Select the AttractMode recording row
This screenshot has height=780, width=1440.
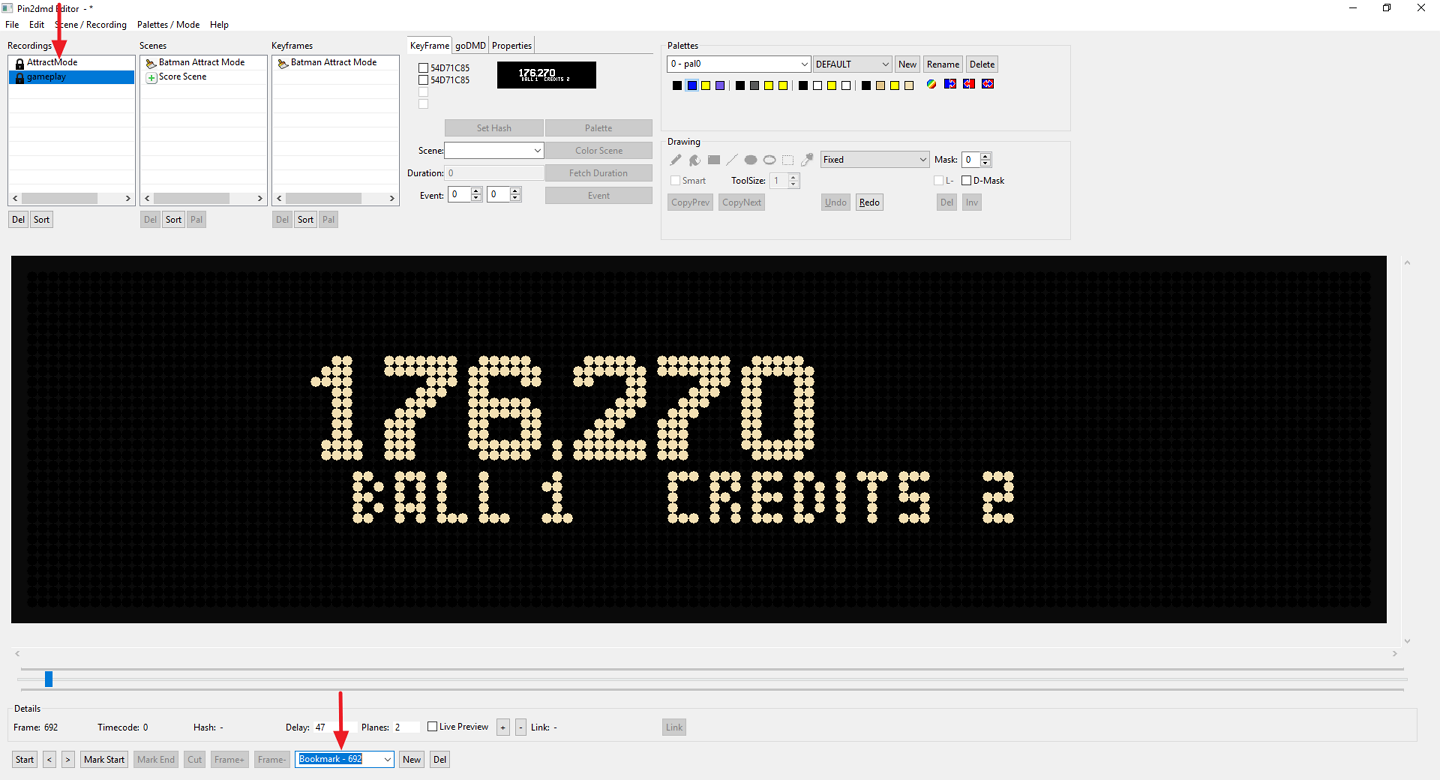pos(71,63)
